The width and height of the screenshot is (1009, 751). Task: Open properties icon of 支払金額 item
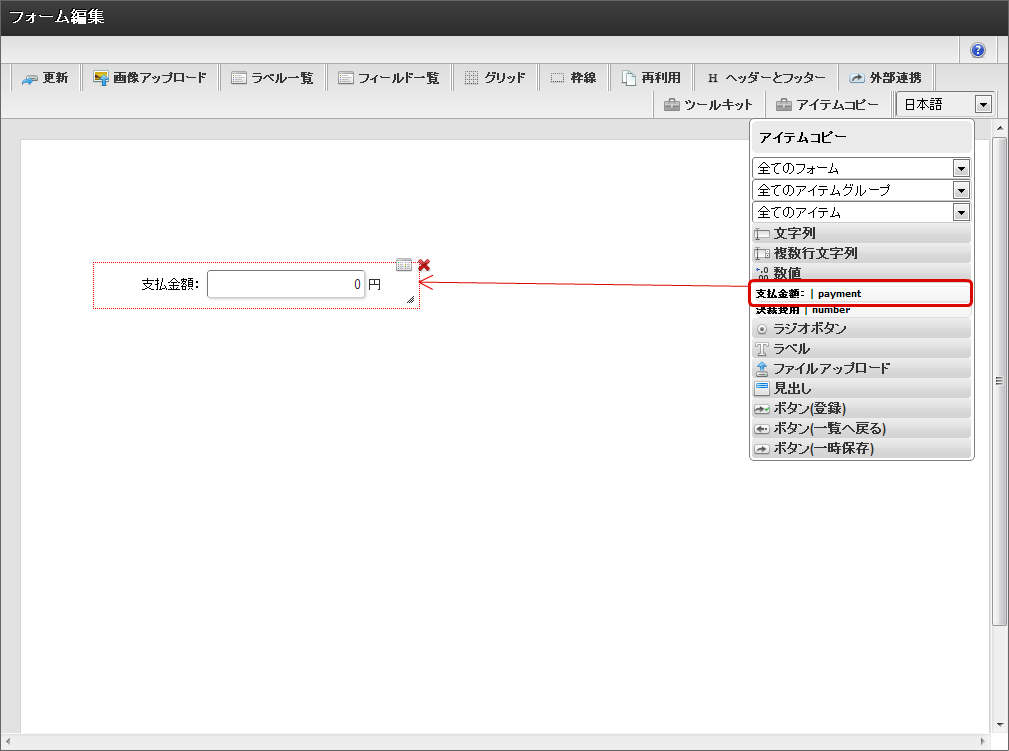tap(404, 264)
